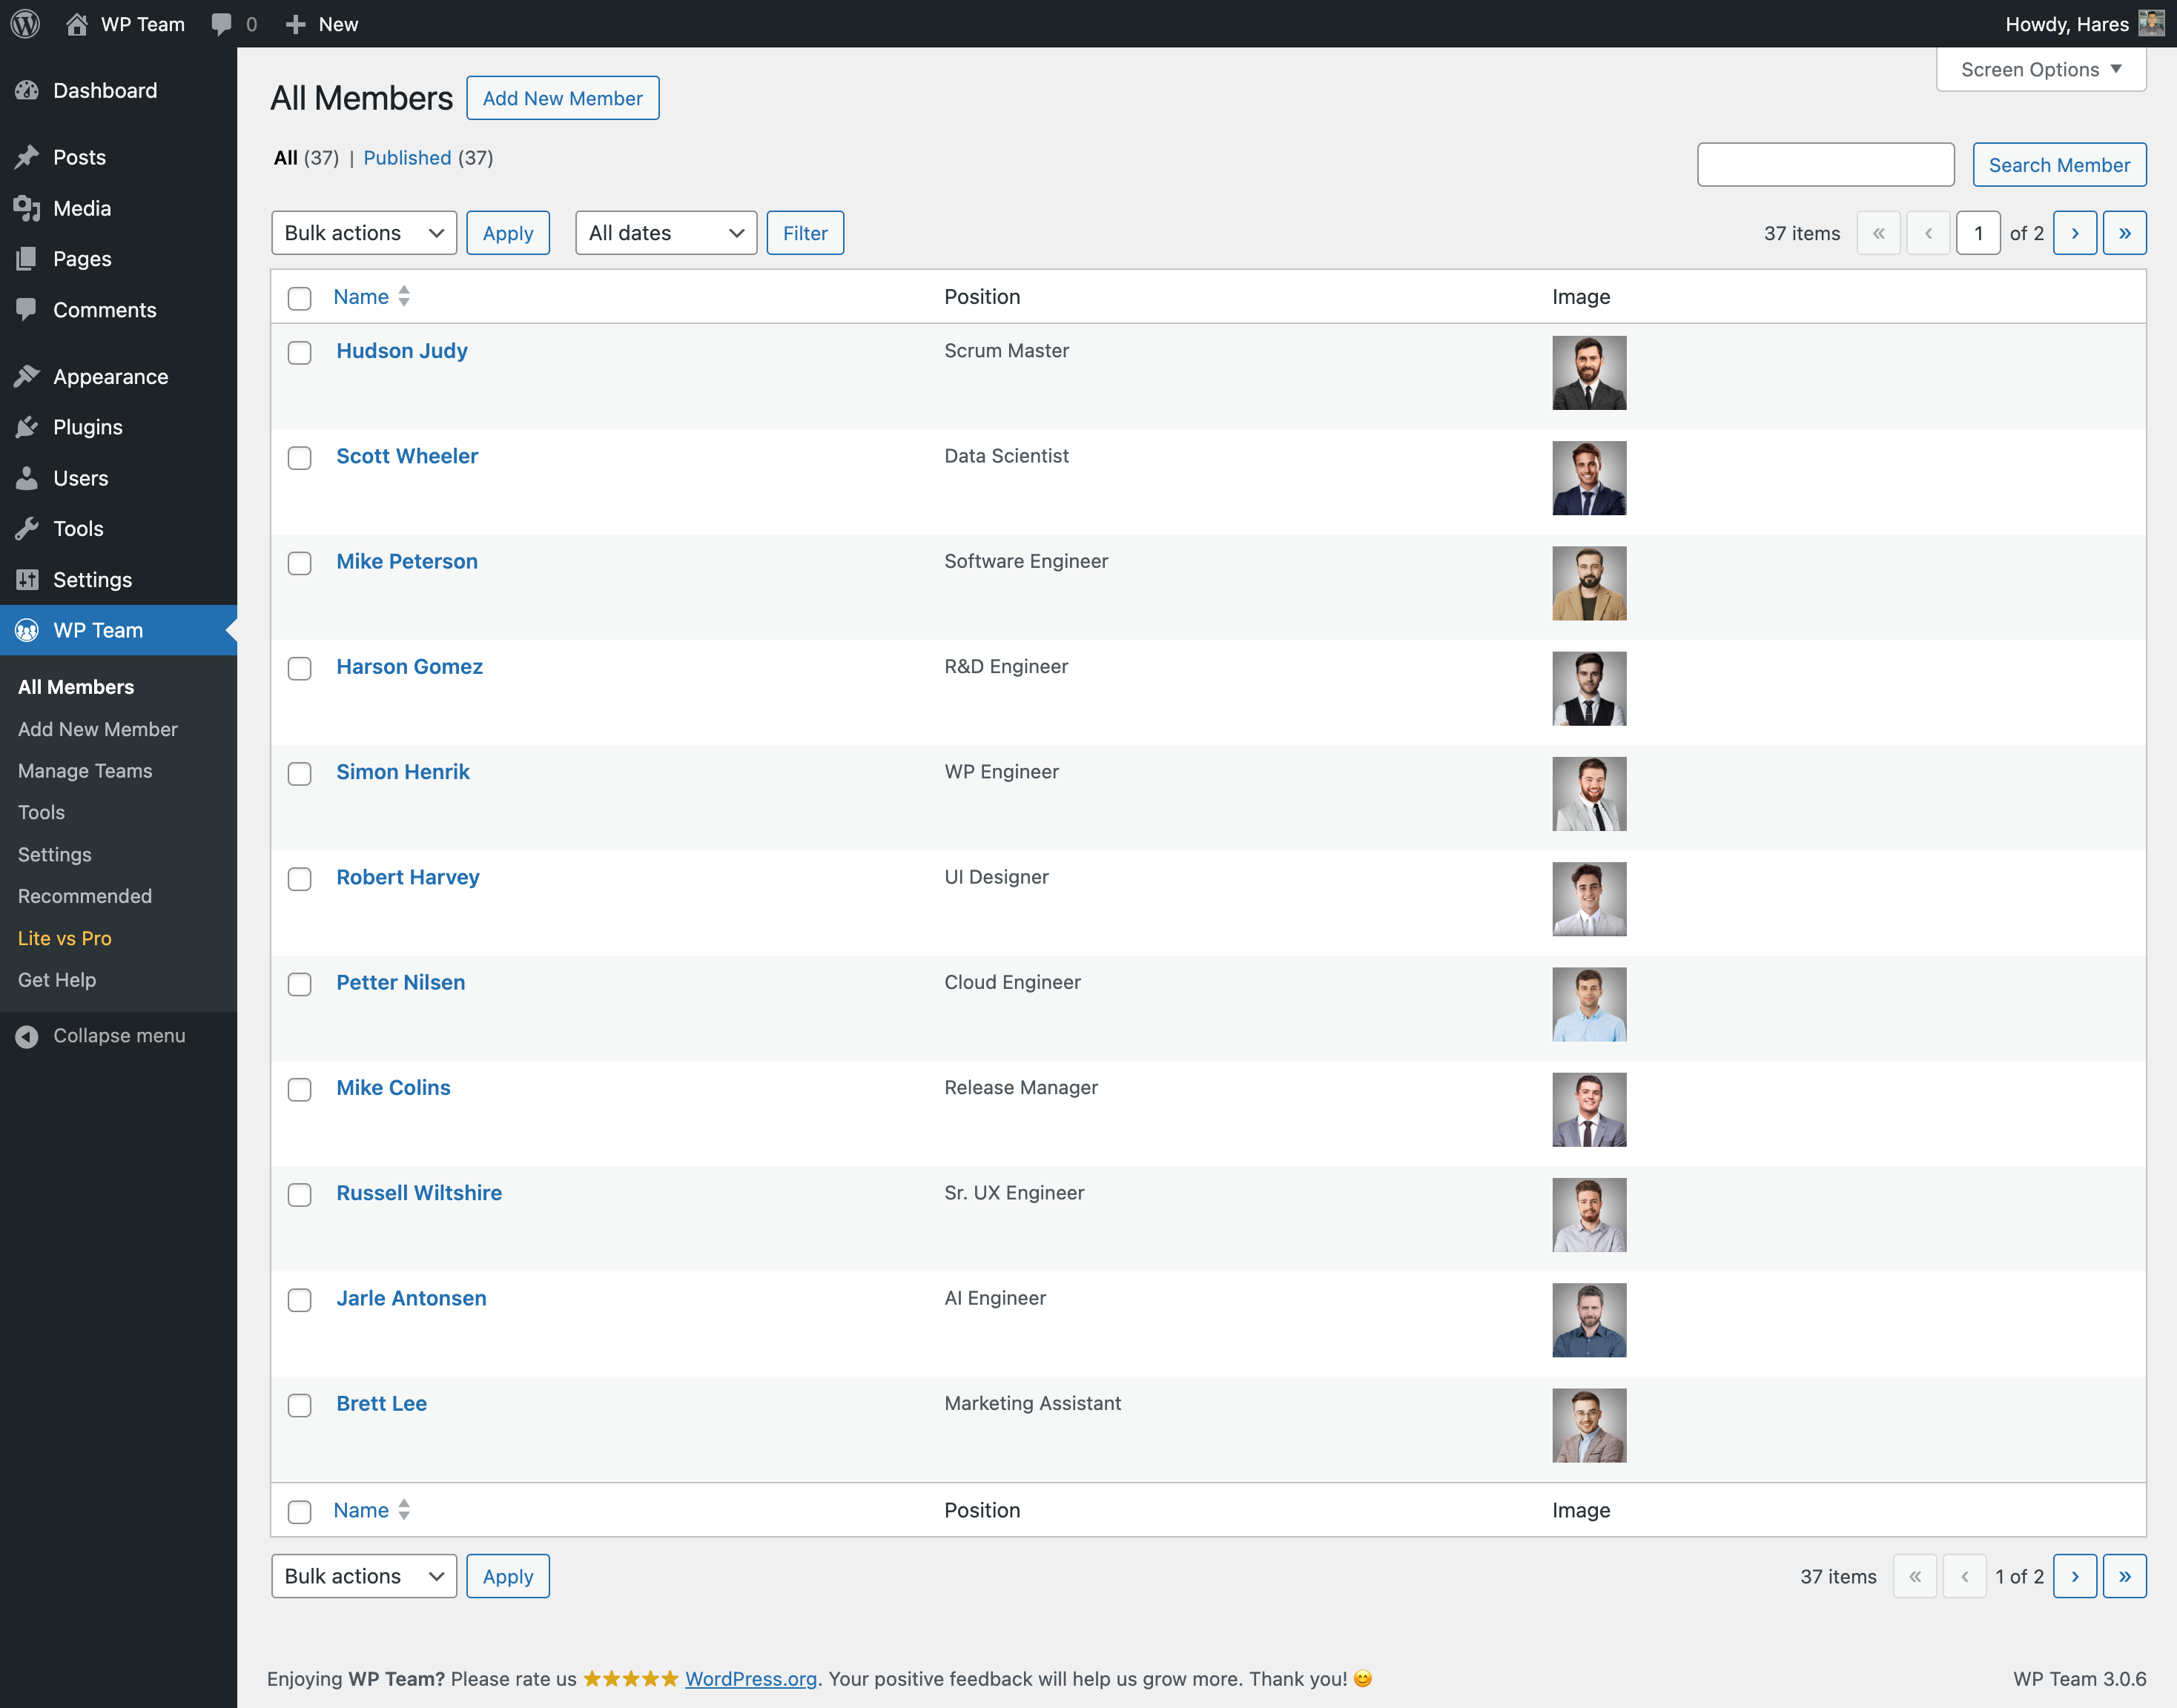Image resolution: width=2177 pixels, height=1708 pixels.
Task: Click the Add New Member button
Action: pyautogui.click(x=562, y=98)
